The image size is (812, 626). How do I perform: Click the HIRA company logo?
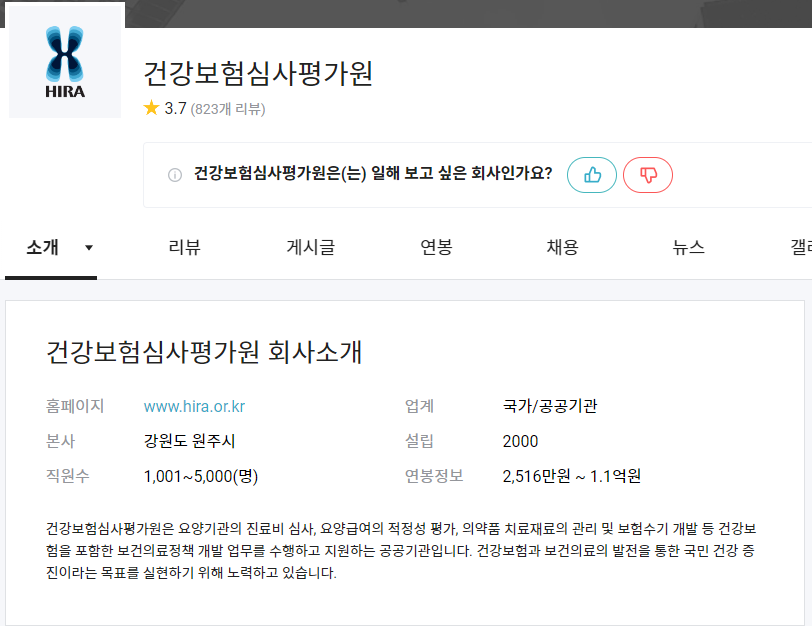[65, 62]
